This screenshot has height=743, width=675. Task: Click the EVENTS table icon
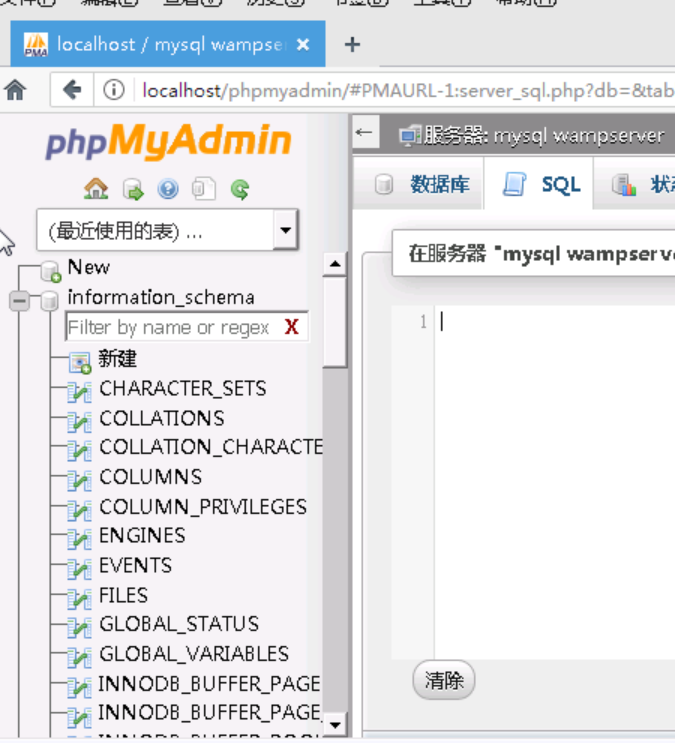pyautogui.click(x=79, y=569)
